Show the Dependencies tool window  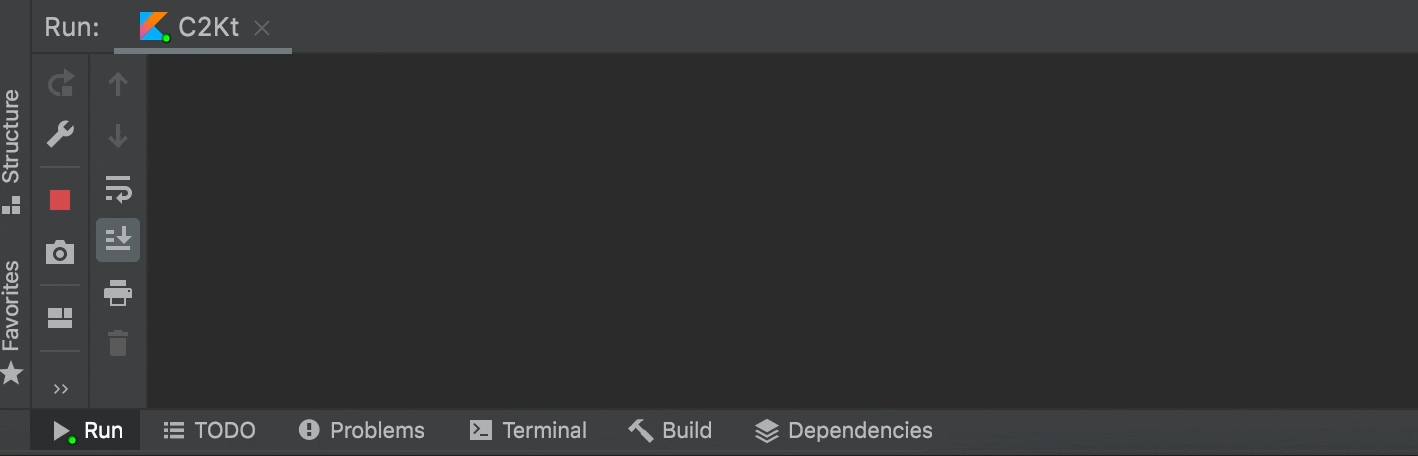843,431
